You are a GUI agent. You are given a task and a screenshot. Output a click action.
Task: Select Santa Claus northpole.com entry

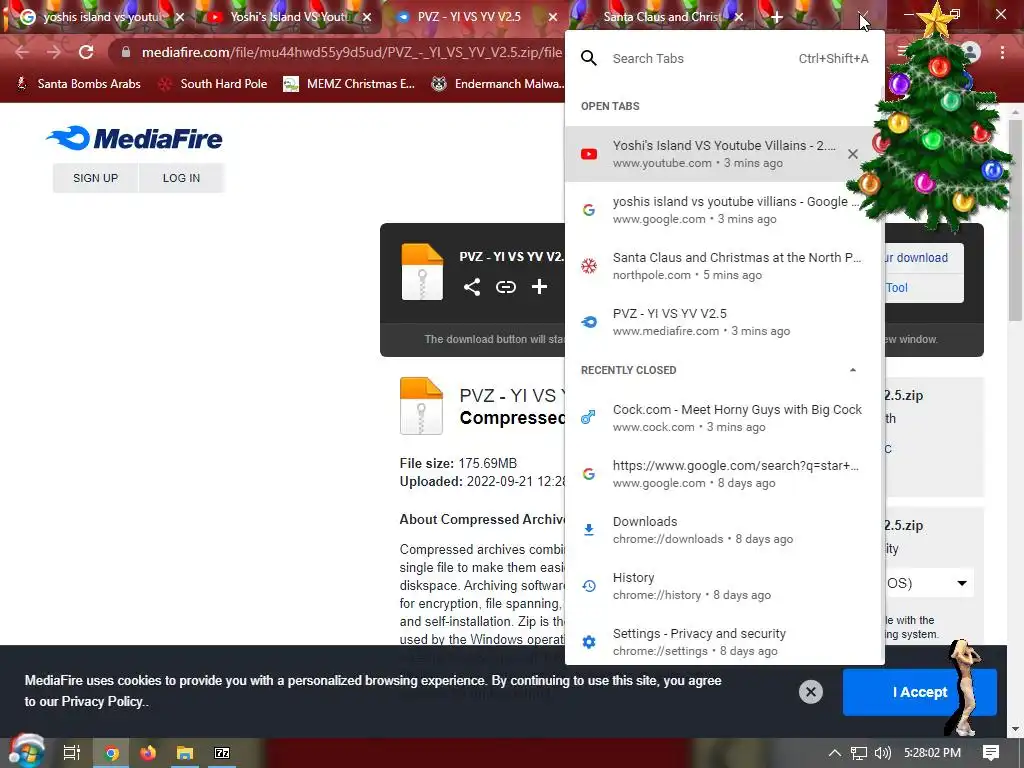pyautogui.click(x=725, y=266)
